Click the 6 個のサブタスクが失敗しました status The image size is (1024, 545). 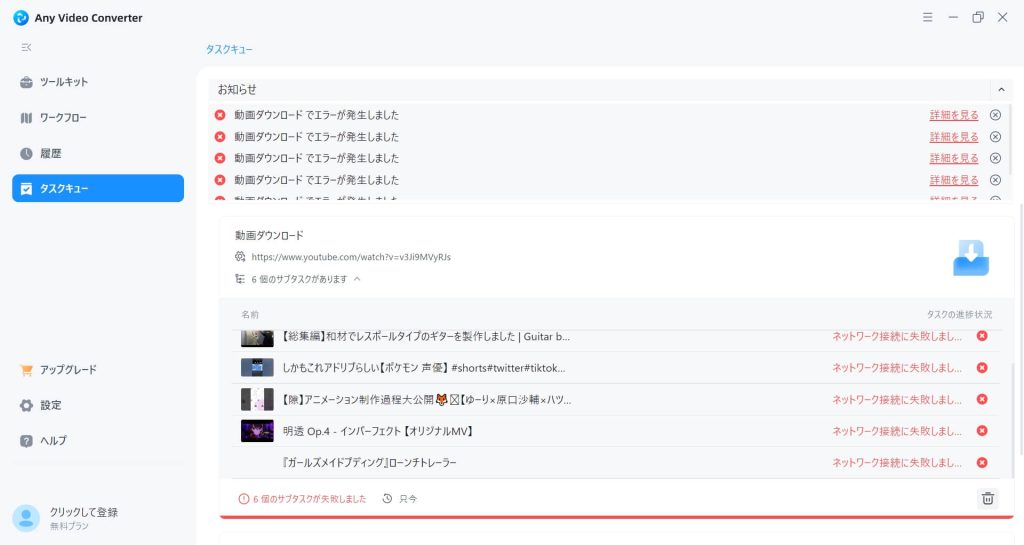(302, 499)
